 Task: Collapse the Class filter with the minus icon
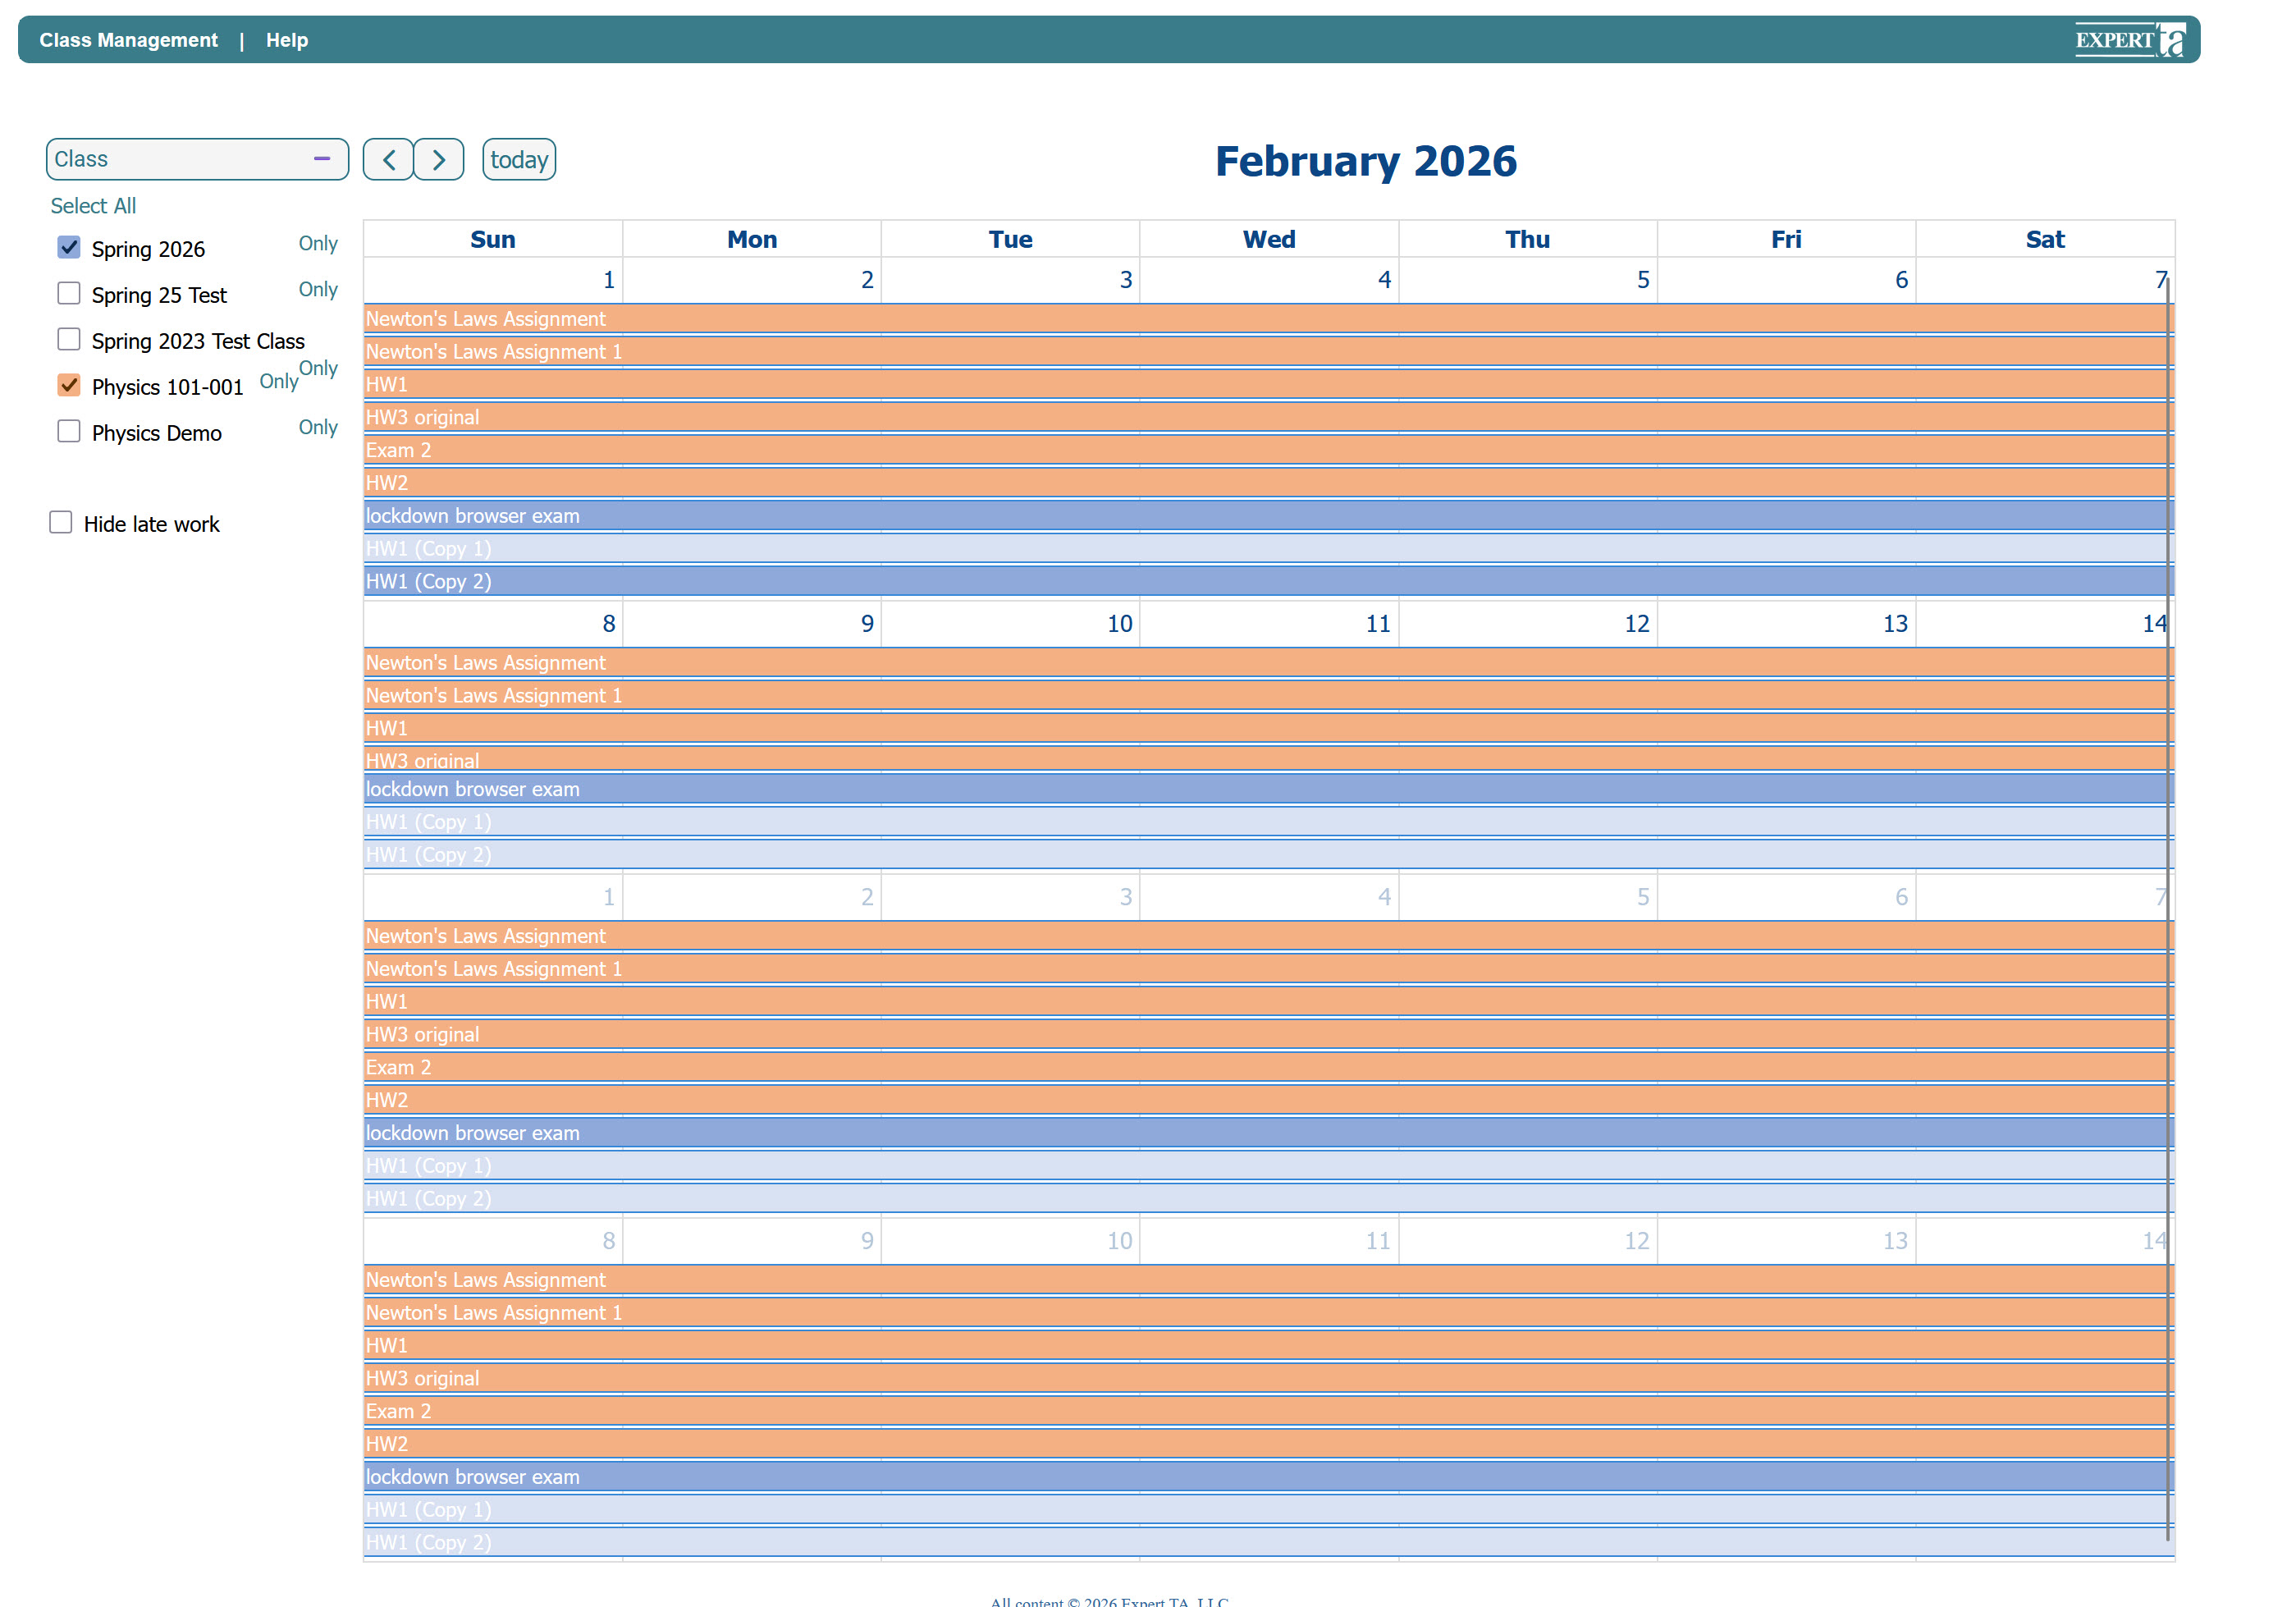(x=322, y=159)
